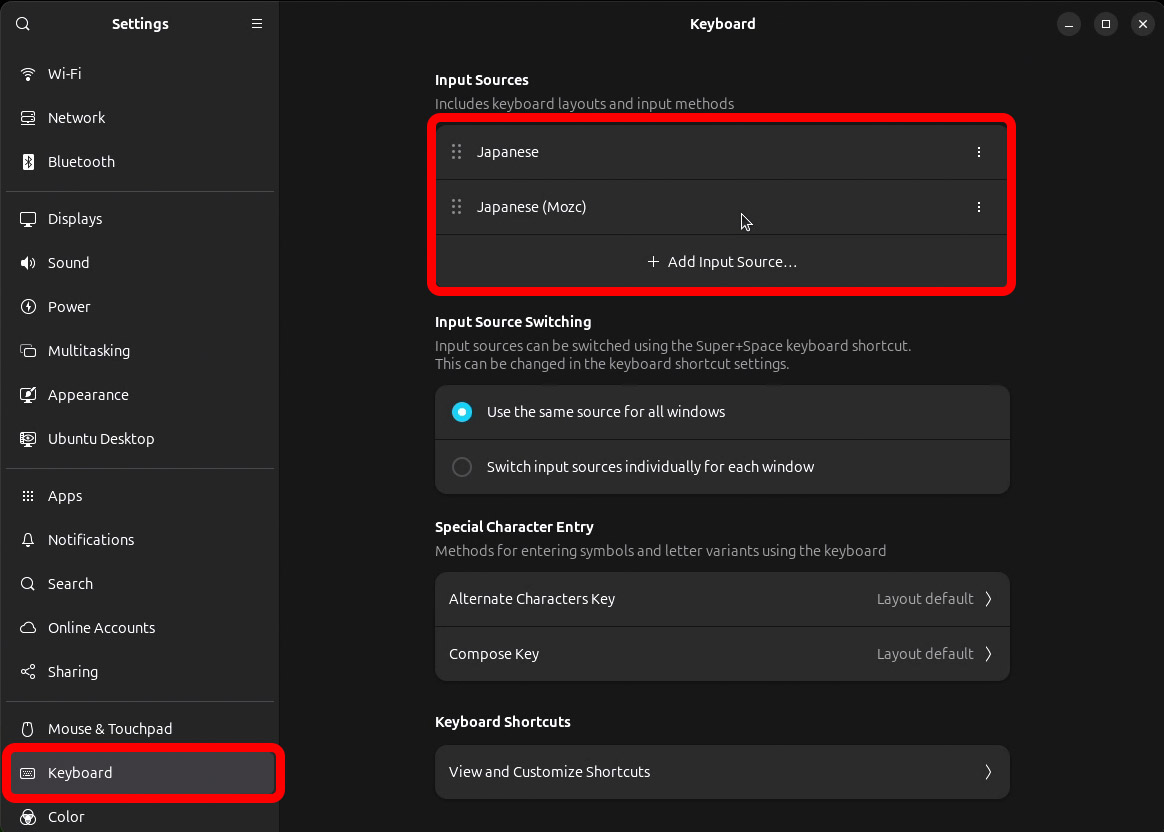The height and width of the screenshot is (832, 1164).
Task: Click the Apps grid icon
Action: tap(28, 496)
